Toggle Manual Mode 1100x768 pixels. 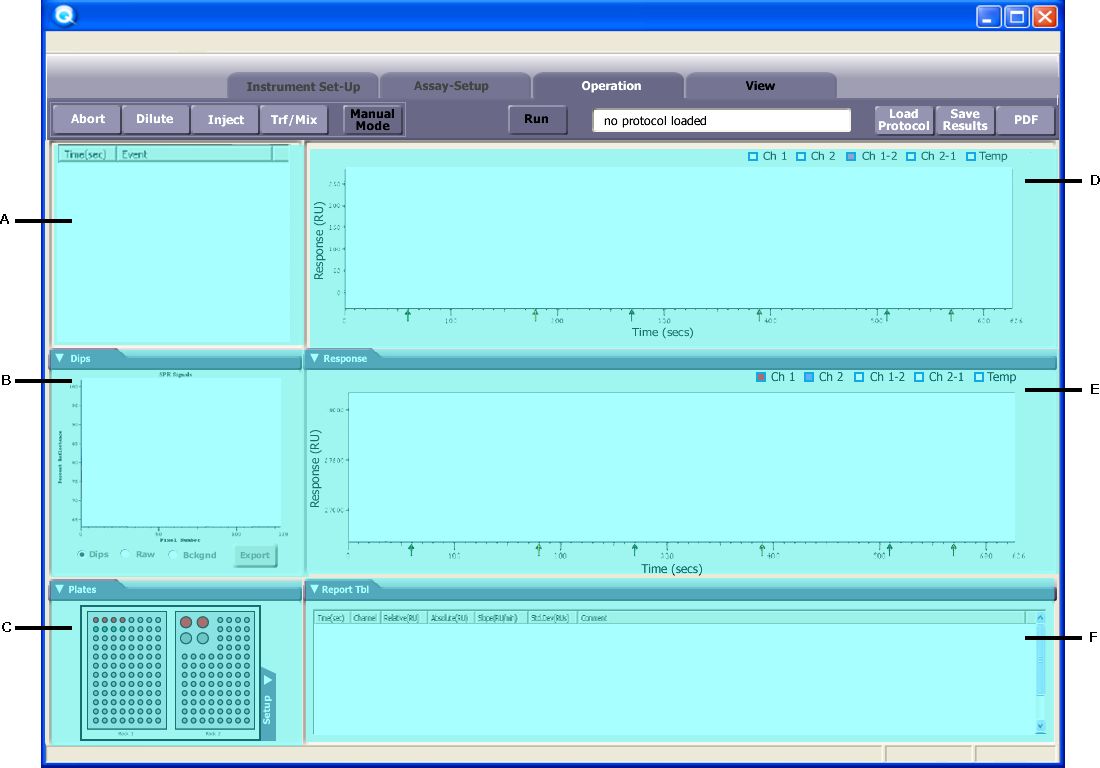373,120
